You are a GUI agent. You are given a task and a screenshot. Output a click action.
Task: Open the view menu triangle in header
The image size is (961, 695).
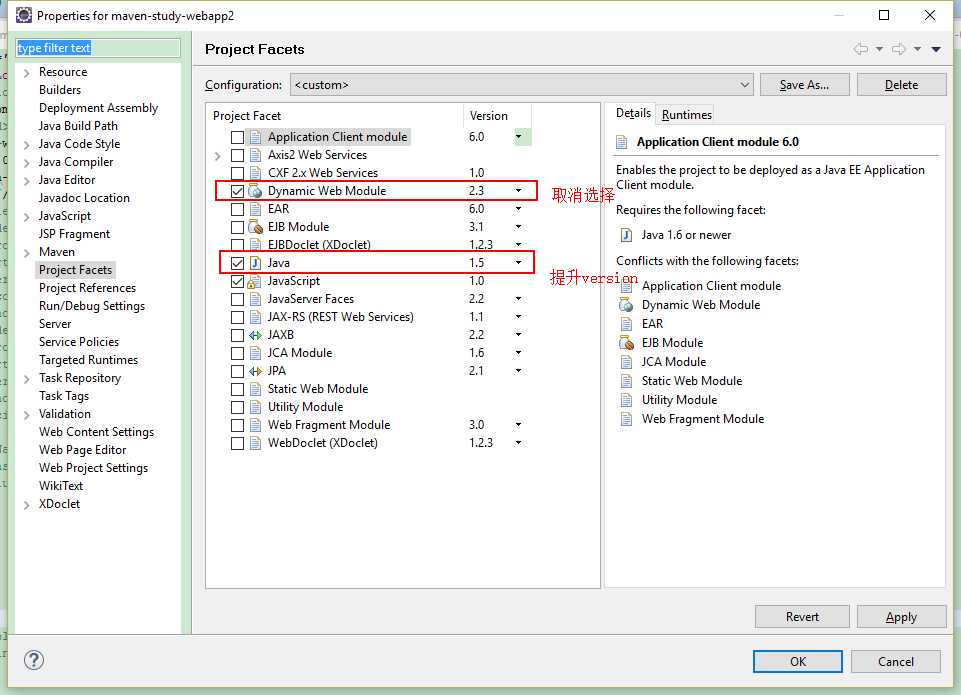coord(936,49)
